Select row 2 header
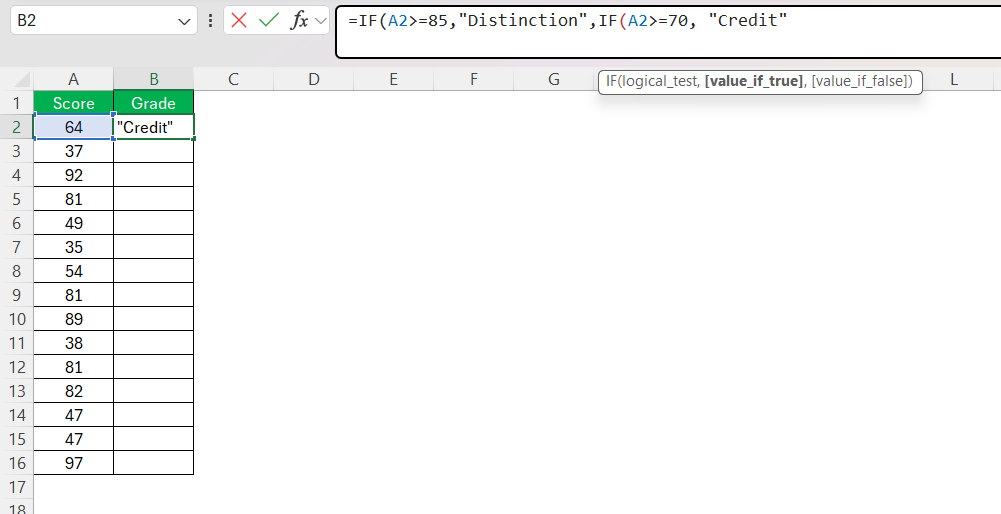This screenshot has height=514, width=1001. (x=17, y=127)
